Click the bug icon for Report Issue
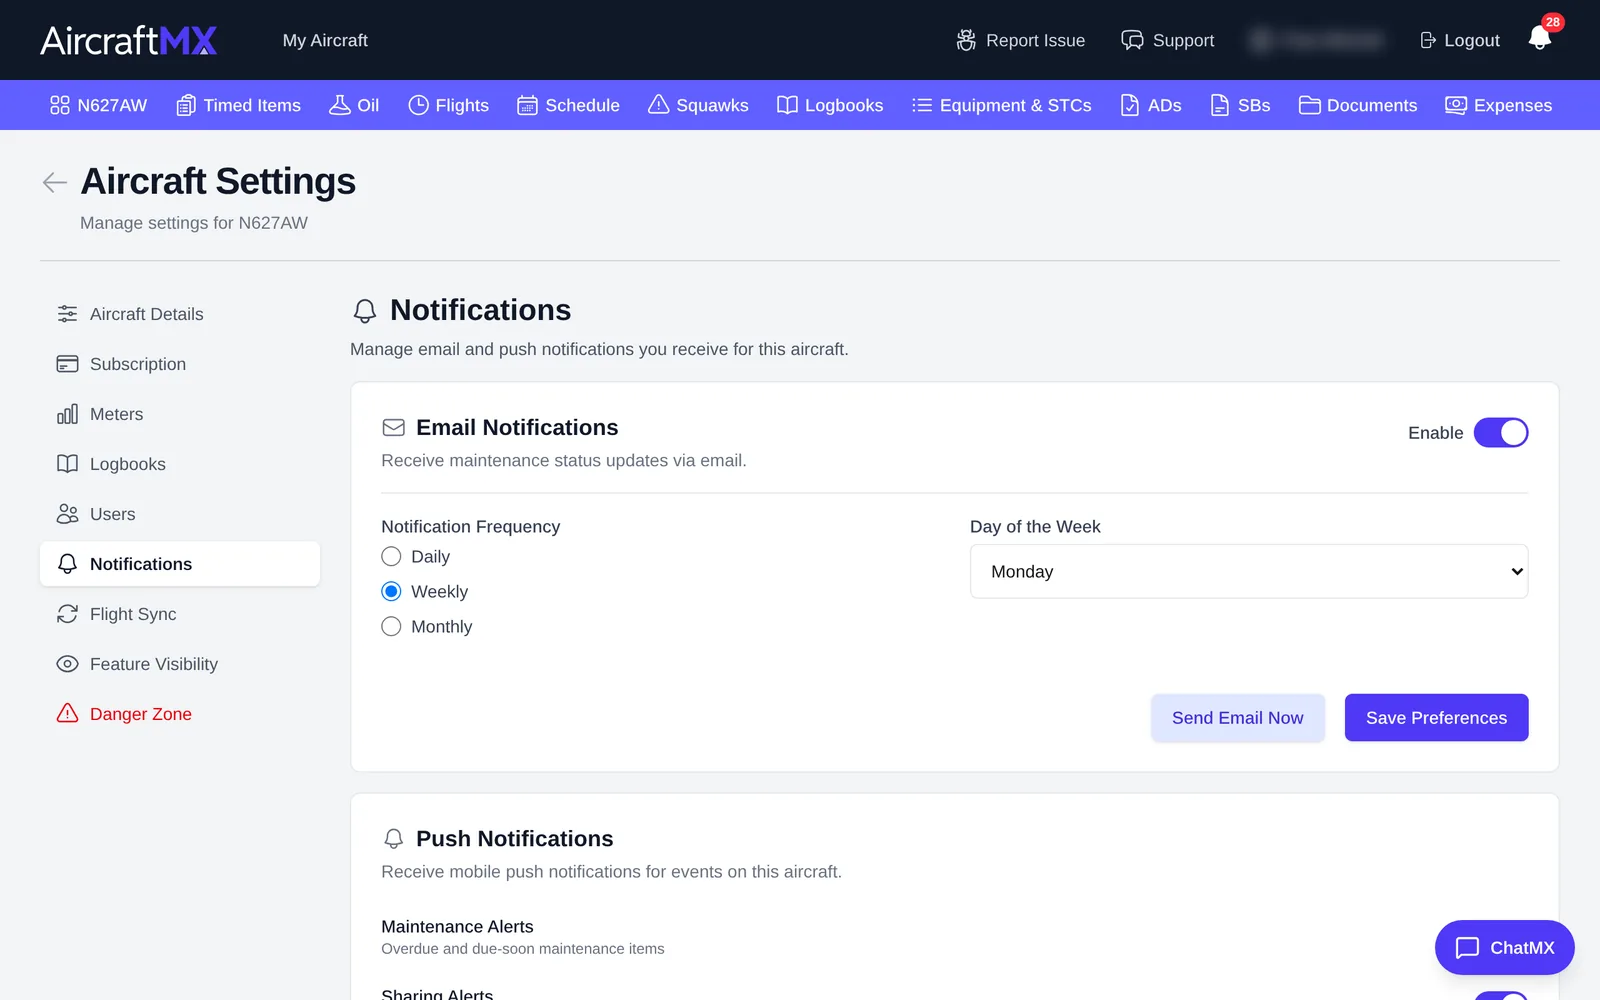Screen dimensions: 1600x1000 966,40
